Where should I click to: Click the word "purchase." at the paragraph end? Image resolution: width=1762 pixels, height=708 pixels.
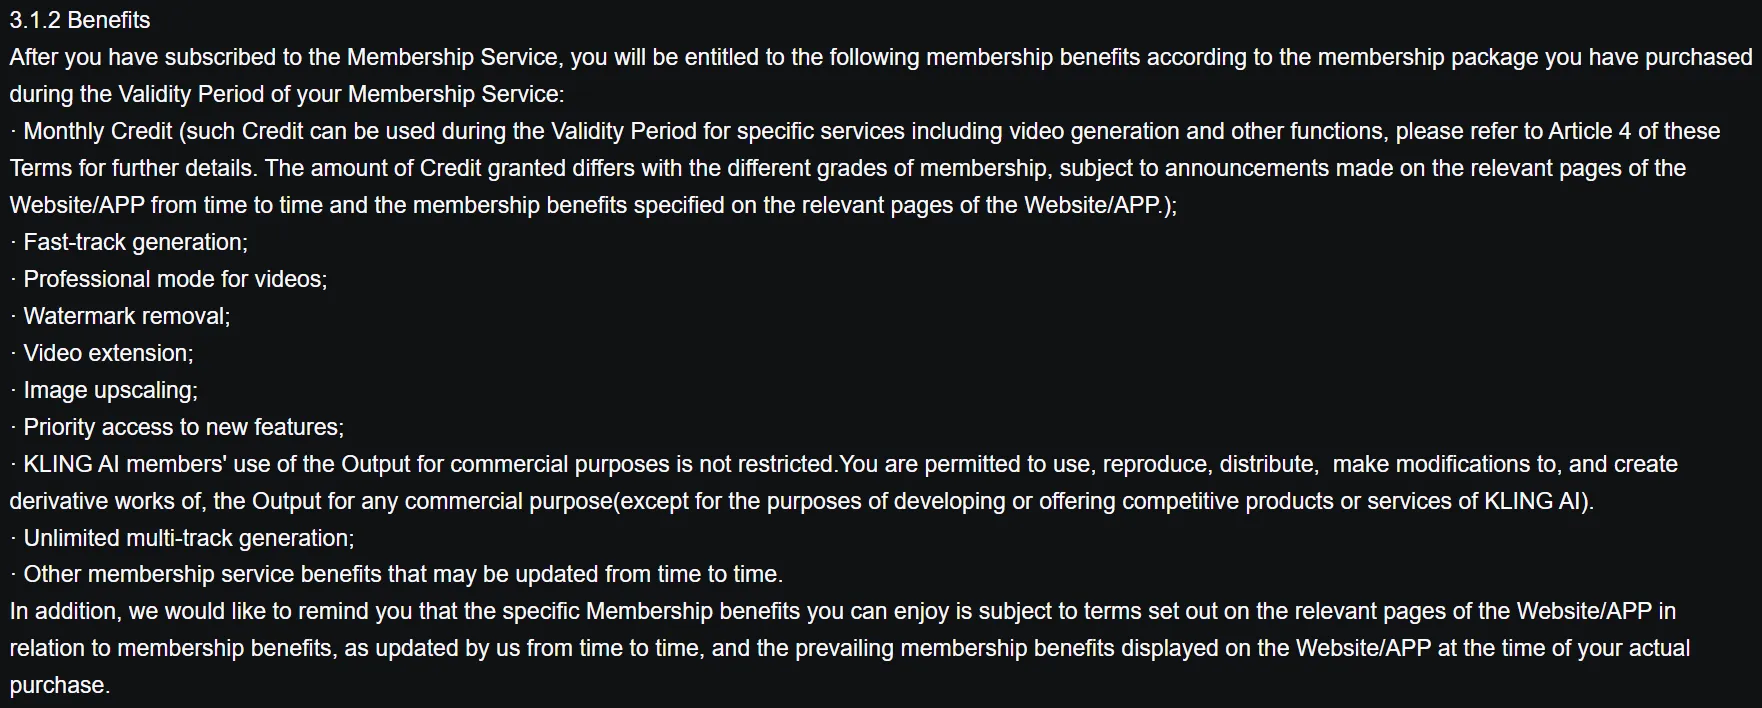coord(59,685)
